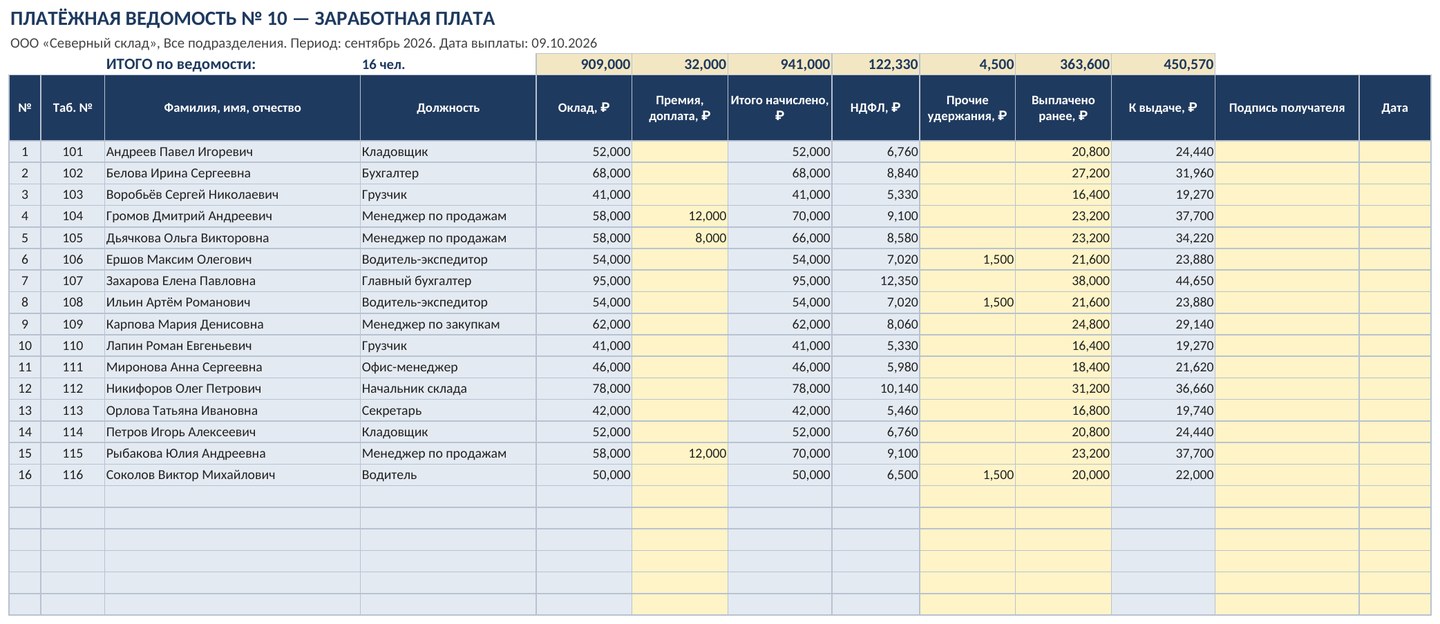1440x624 pixels.
Task: Click the 'Премия, доплата, ₽' header
Action: [x=680, y=108]
